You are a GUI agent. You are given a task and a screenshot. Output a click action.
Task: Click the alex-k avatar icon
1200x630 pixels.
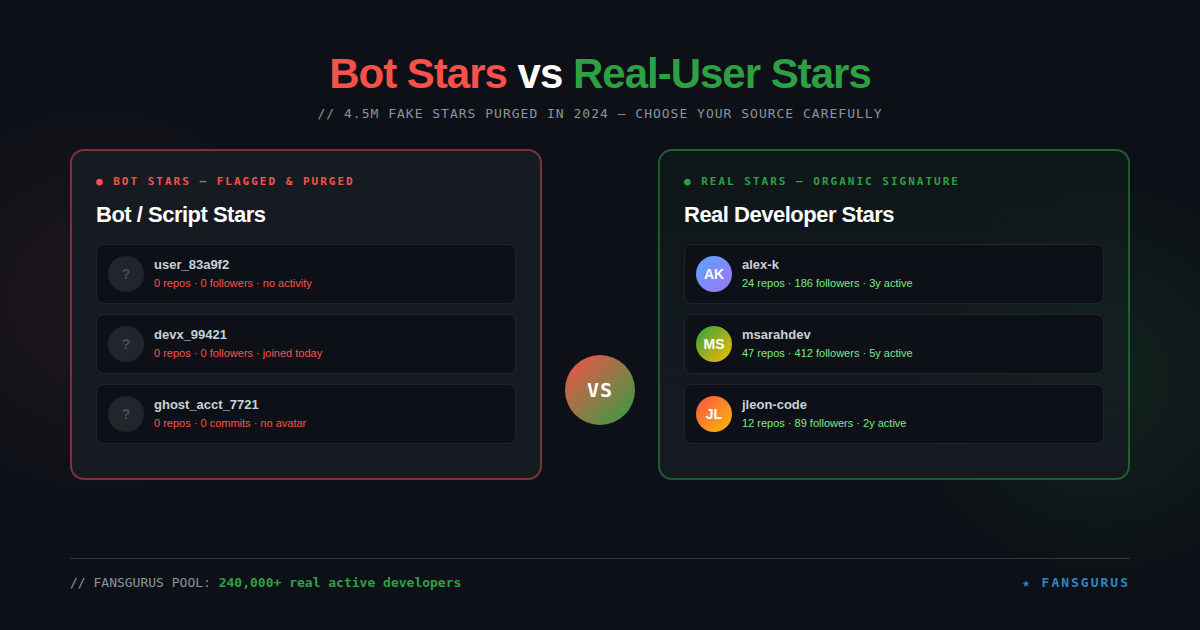coord(713,274)
